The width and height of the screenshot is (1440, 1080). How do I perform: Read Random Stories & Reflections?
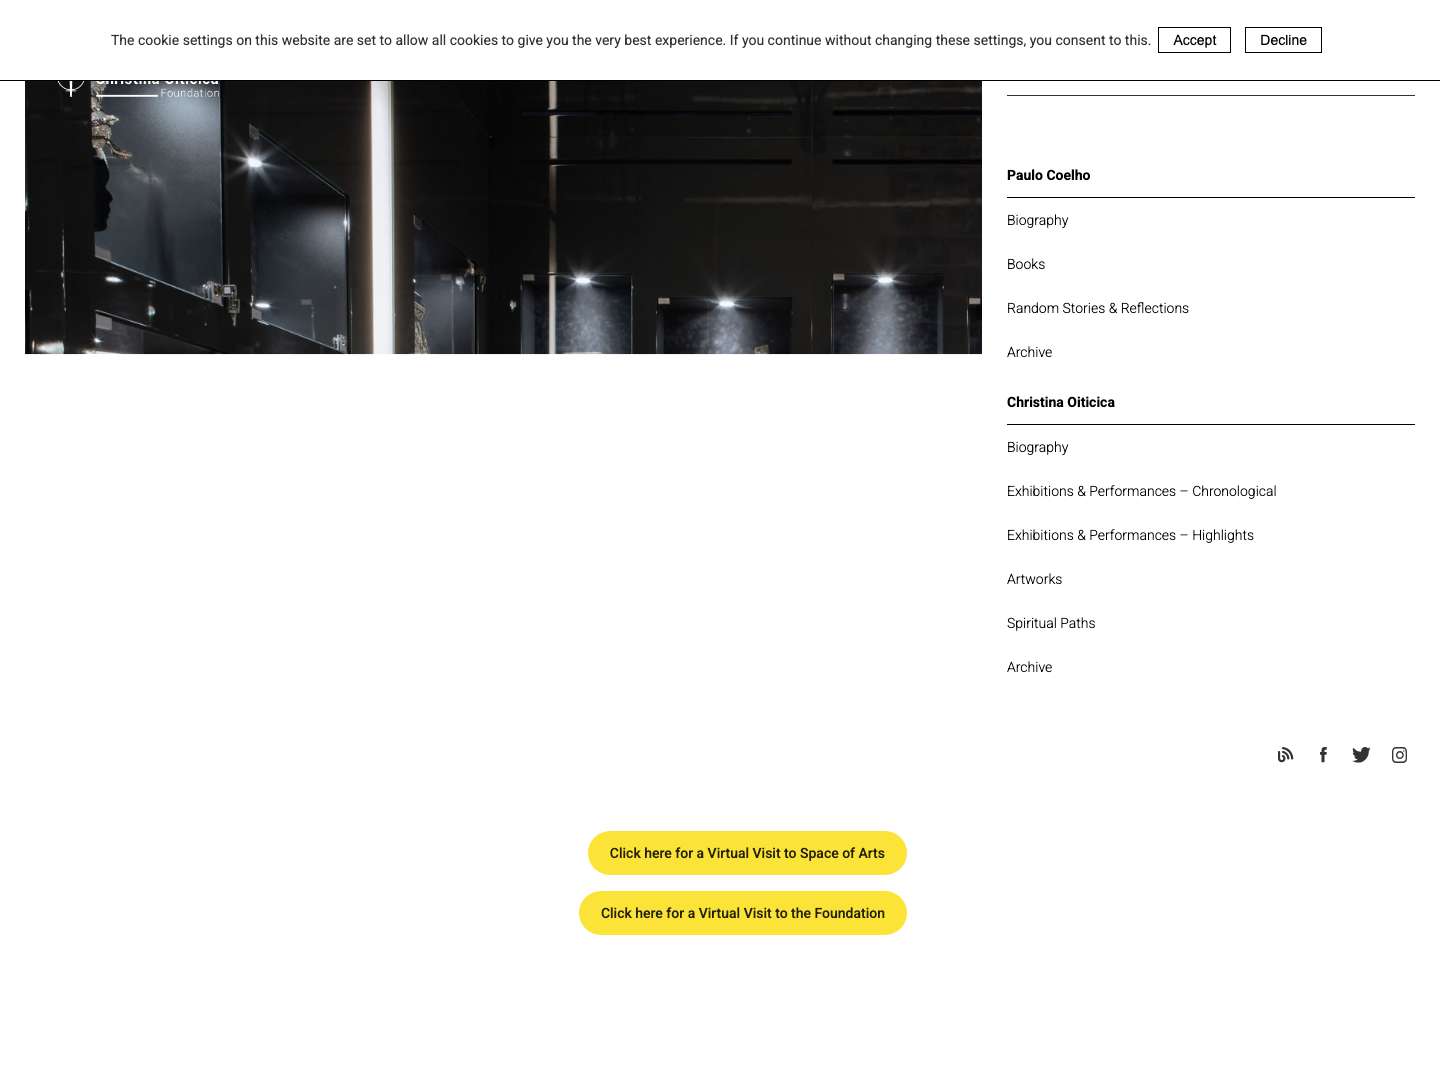tap(1097, 308)
